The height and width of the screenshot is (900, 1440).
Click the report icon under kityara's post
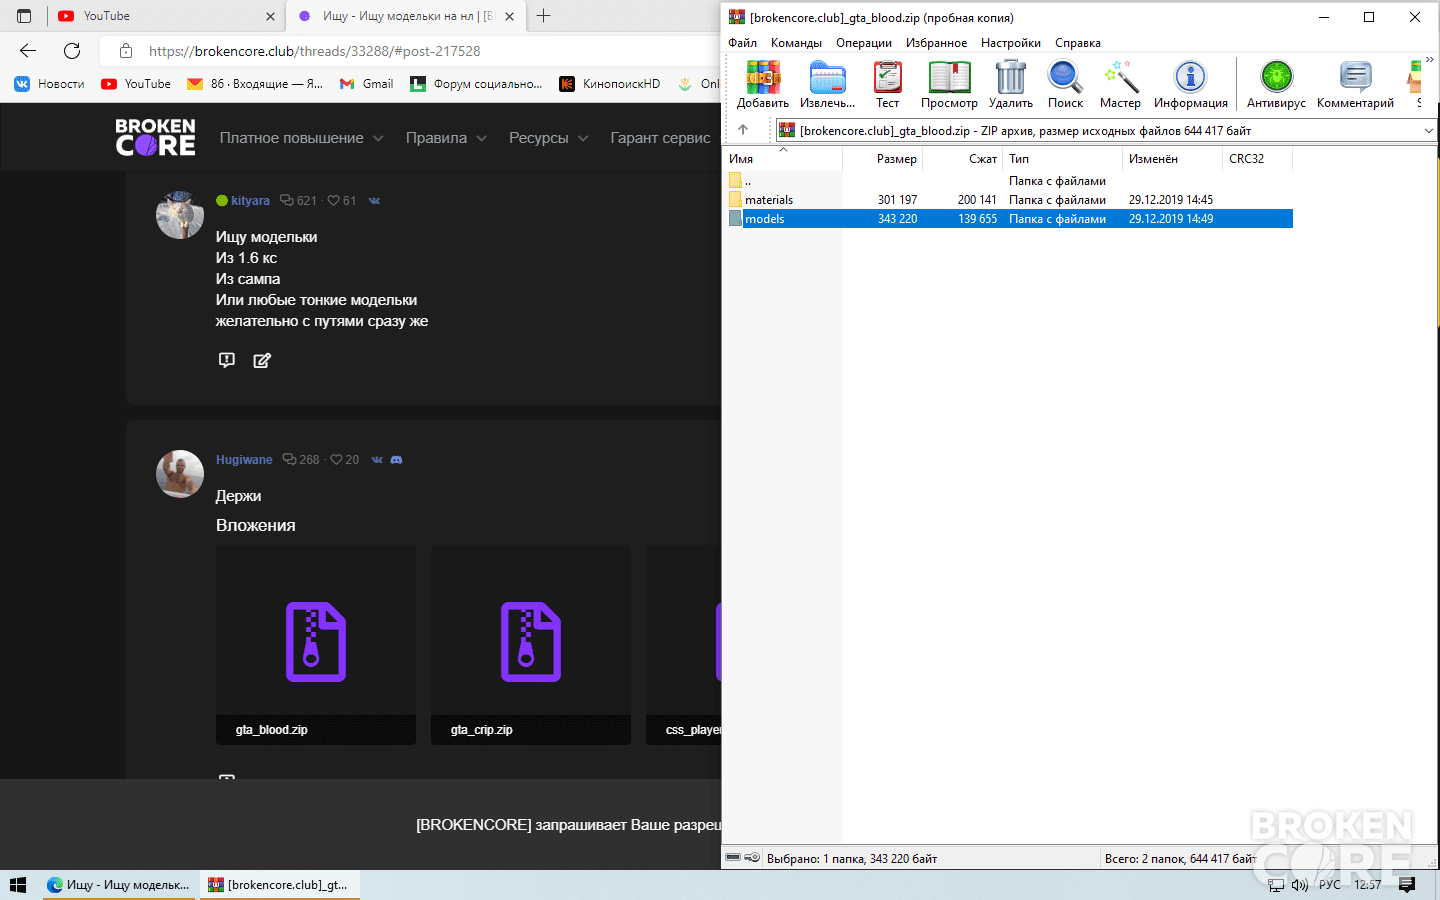[x=227, y=360]
